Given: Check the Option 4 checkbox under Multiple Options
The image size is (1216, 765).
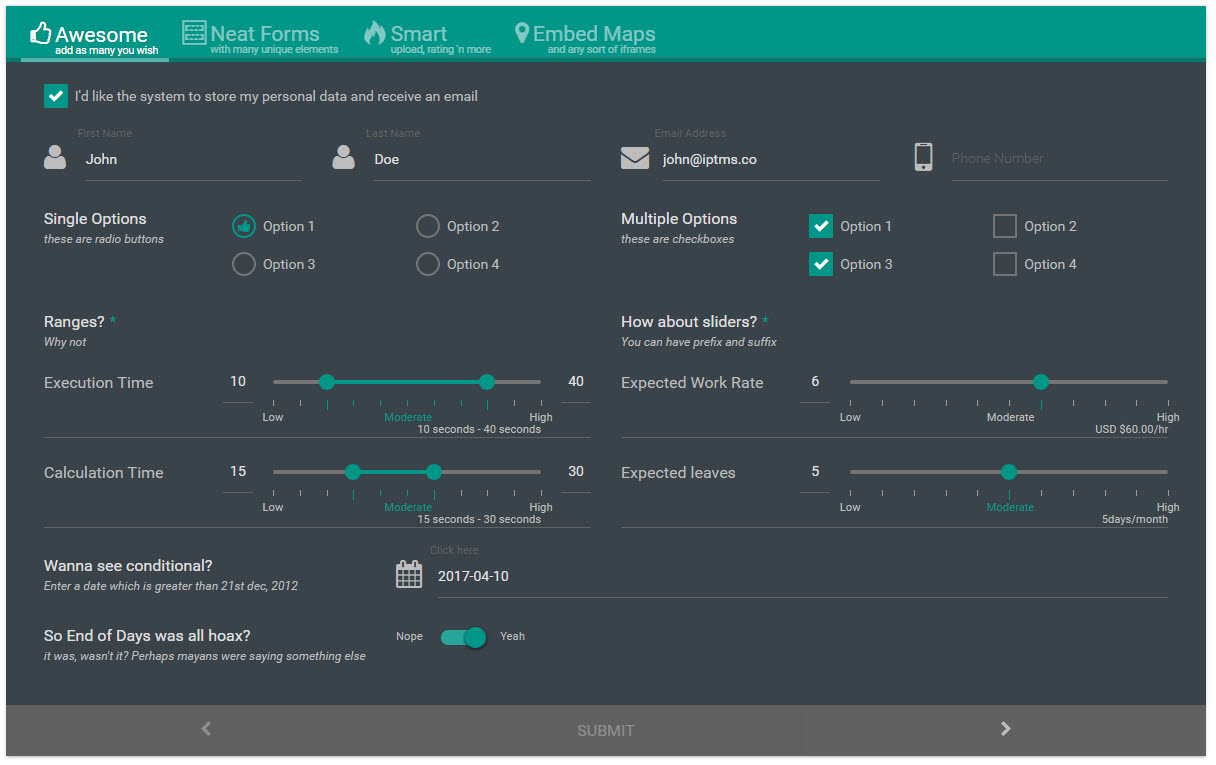Looking at the screenshot, I should (x=1005, y=264).
